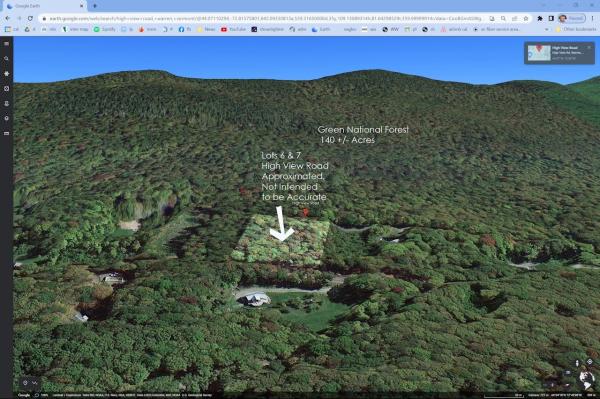Select the Google Earth browser tab
This screenshot has width=600, height=399.
click(45, 6)
